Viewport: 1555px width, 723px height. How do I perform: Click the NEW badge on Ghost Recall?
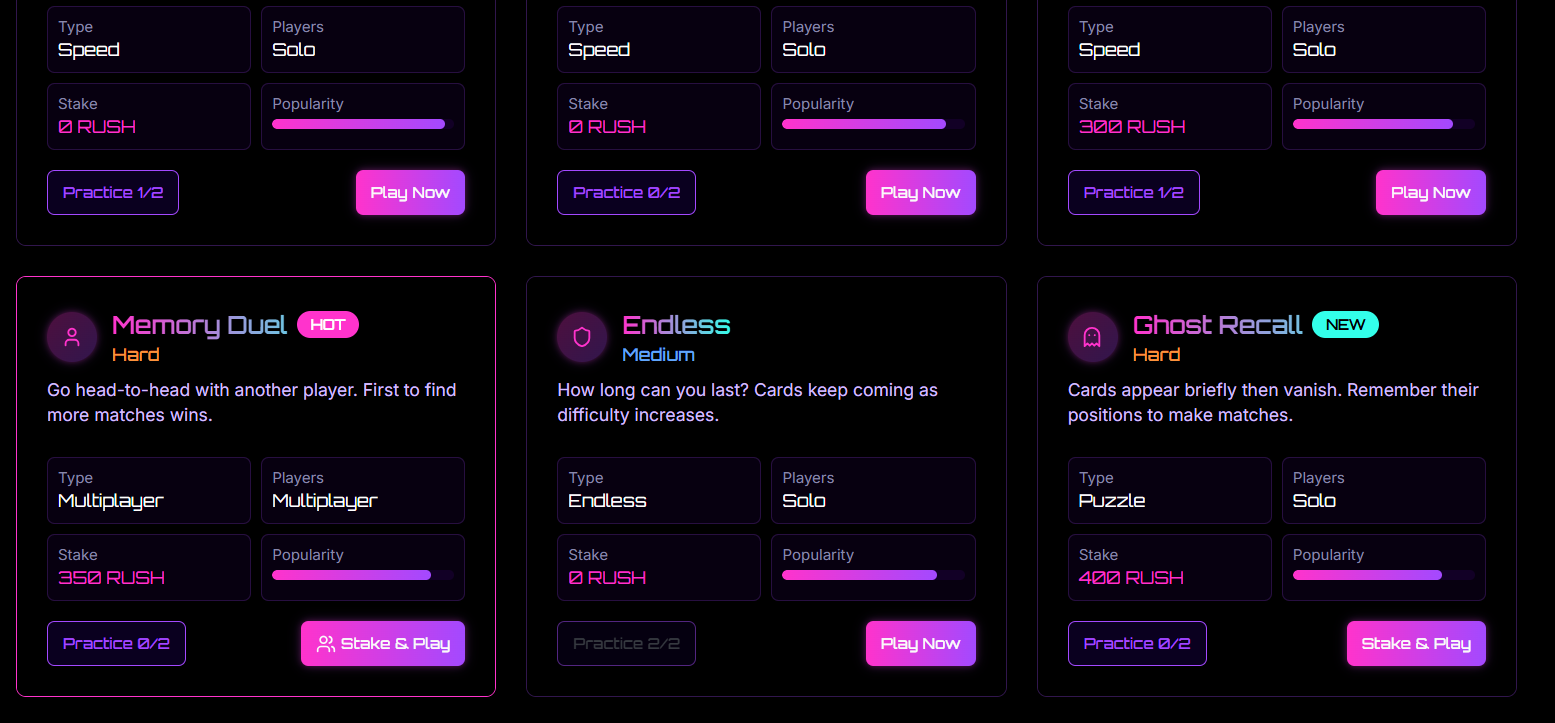coord(1345,325)
